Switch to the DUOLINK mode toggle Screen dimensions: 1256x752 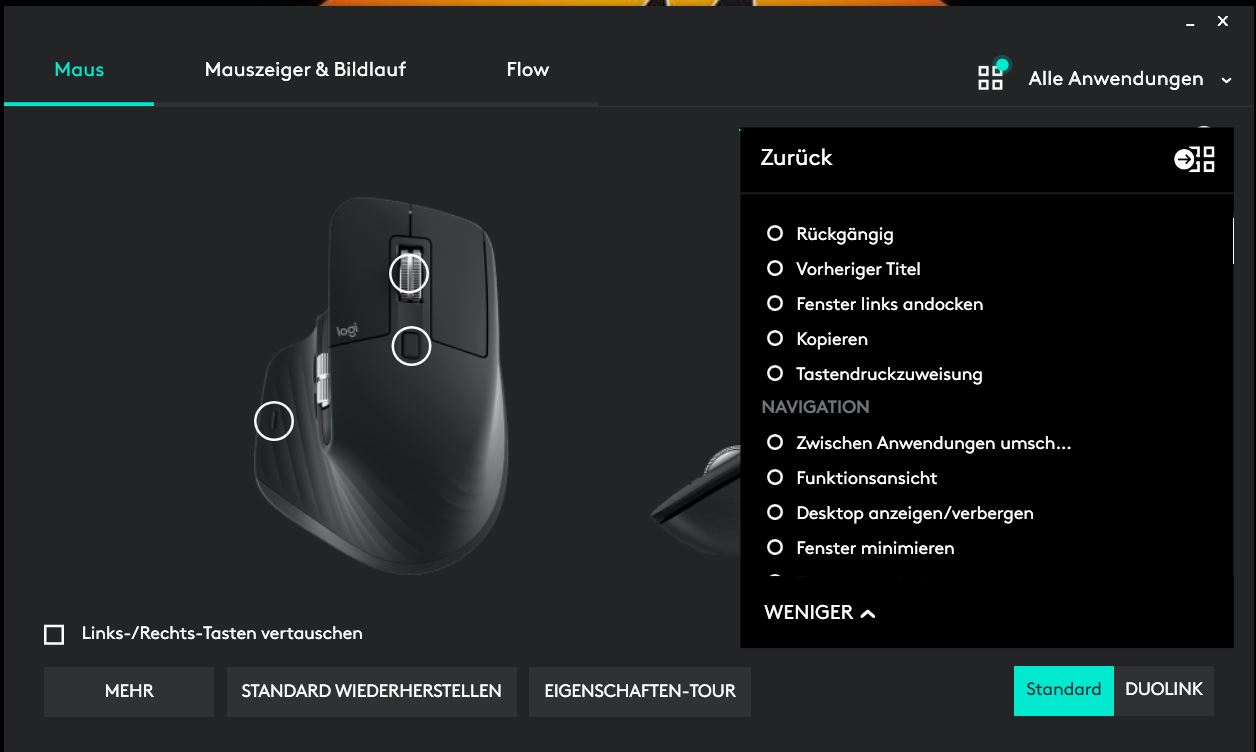(1164, 690)
